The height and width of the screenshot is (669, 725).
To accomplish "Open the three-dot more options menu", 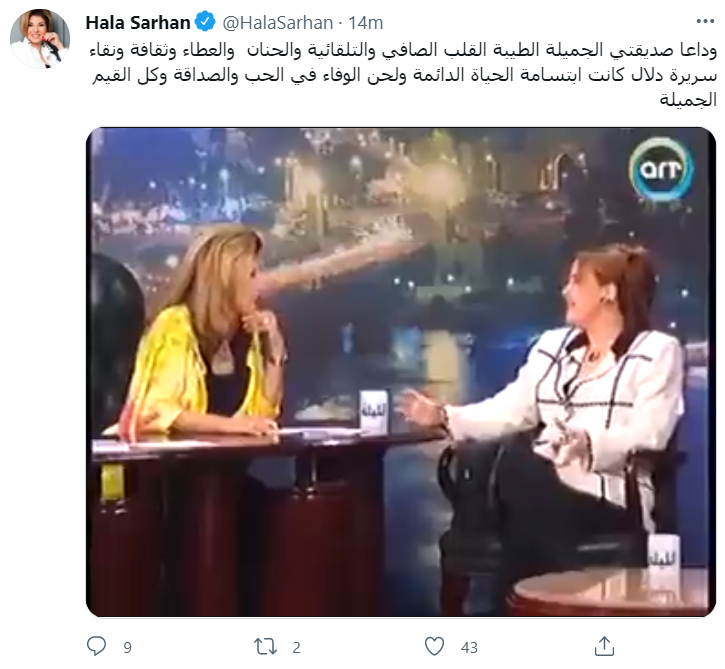I will coord(705,21).
